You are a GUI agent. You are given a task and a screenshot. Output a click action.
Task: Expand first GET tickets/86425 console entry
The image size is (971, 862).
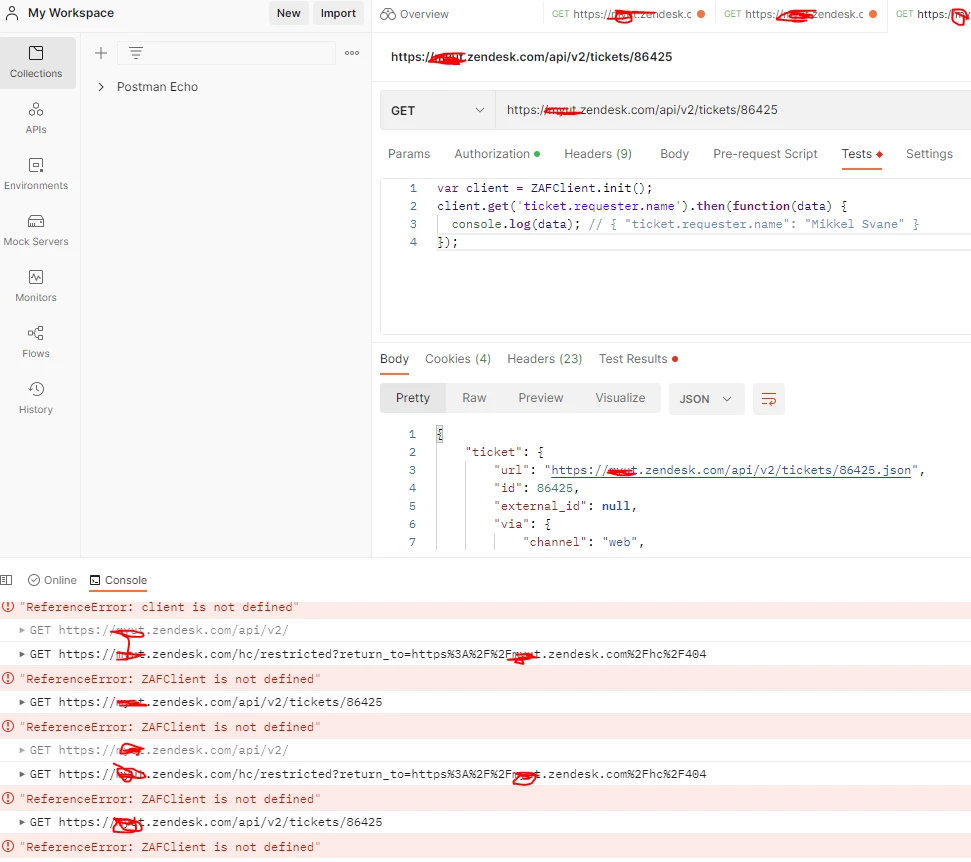pyautogui.click(x=22, y=702)
